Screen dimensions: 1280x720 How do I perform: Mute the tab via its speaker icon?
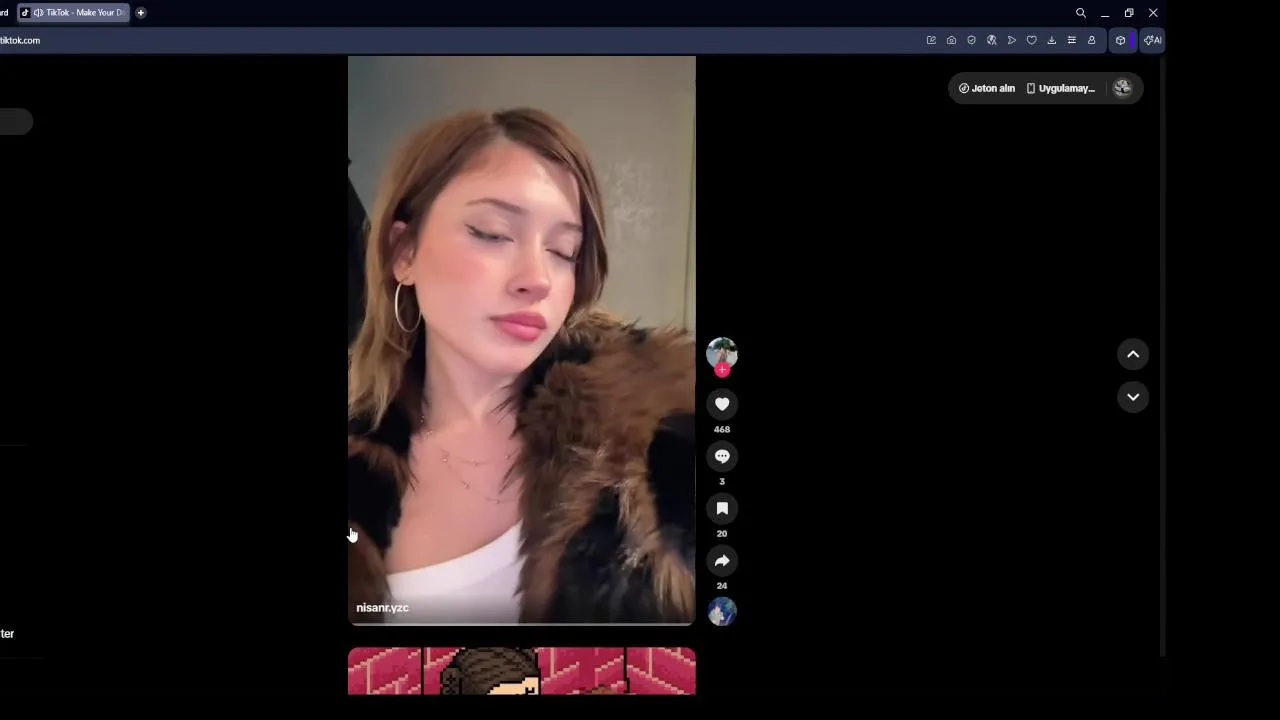38,13
